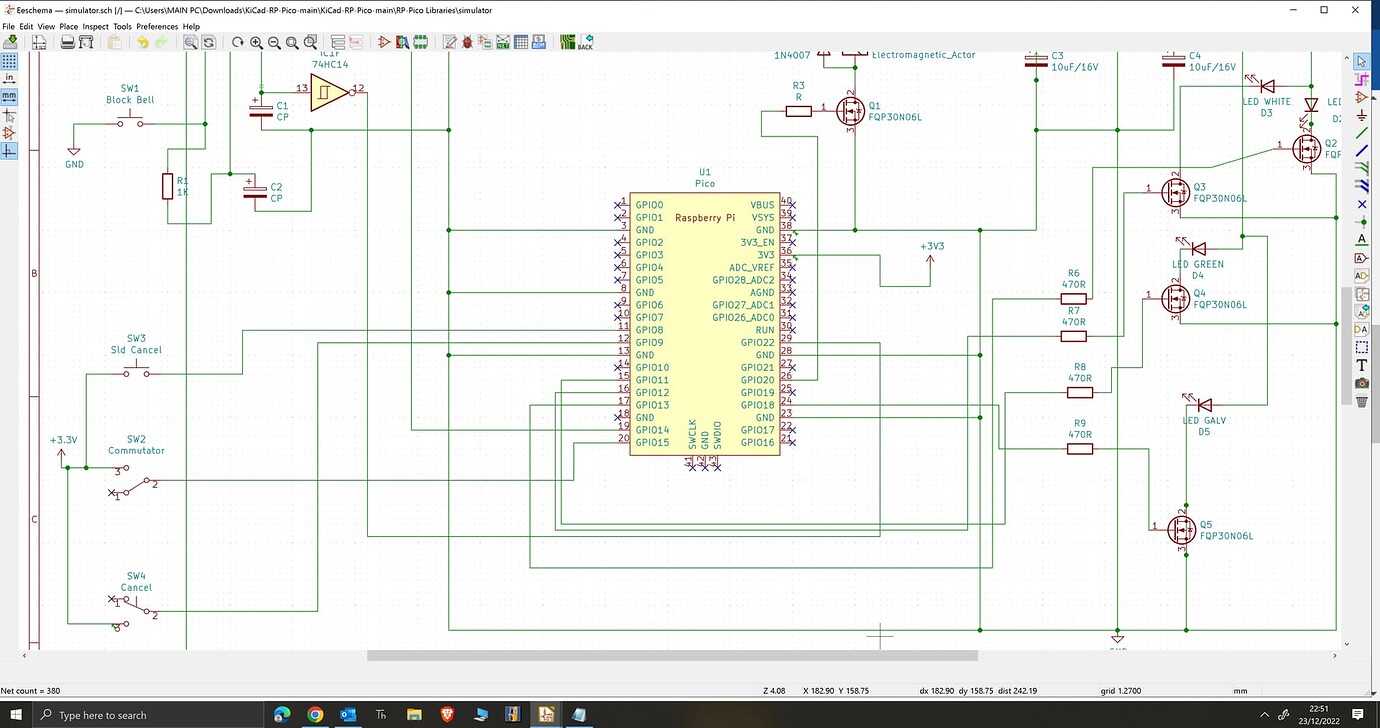Open Pcbnew from the top toolbar
Viewport: 1380px width, 728px height.
567,42
